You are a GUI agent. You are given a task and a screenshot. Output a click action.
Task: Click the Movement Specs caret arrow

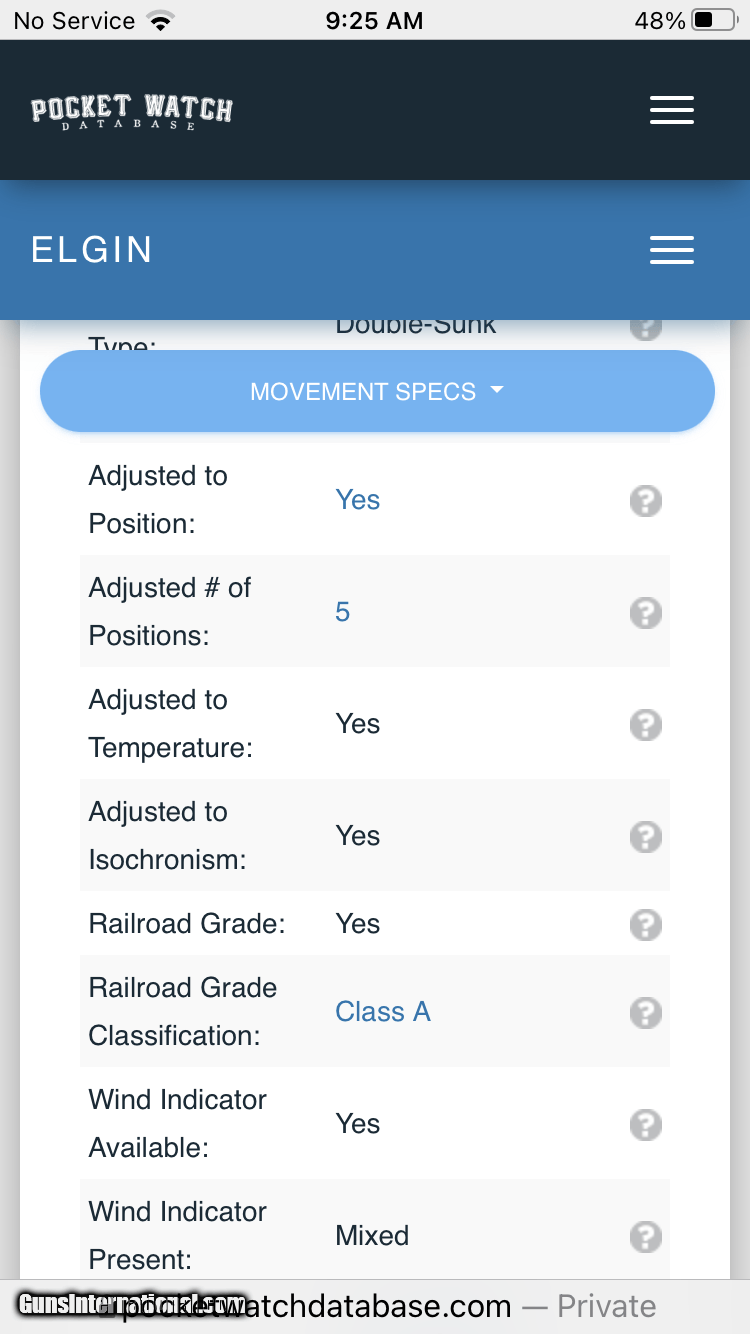[x=497, y=391]
